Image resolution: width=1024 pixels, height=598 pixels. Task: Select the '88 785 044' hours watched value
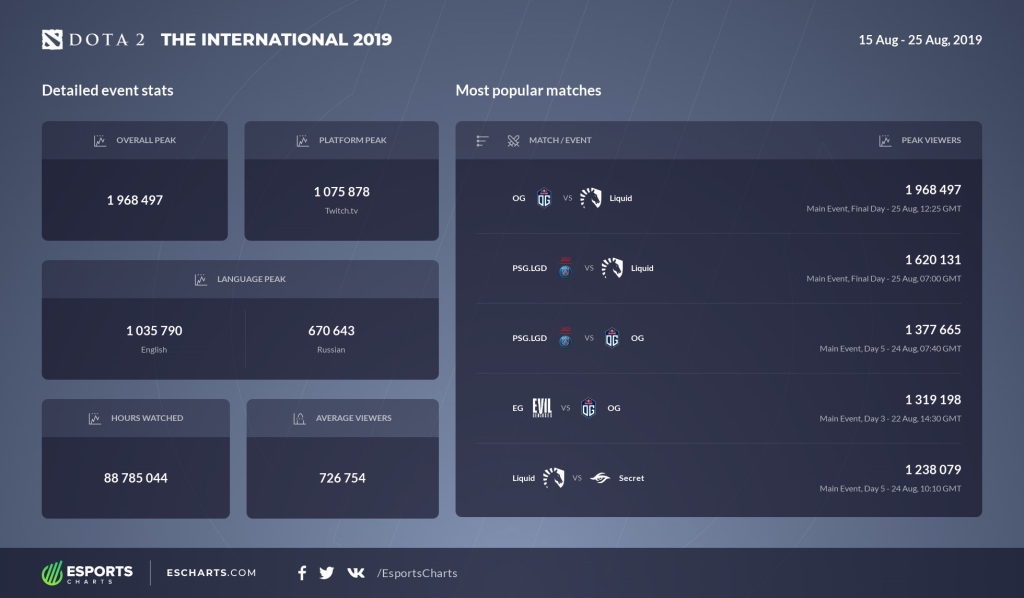tap(136, 479)
